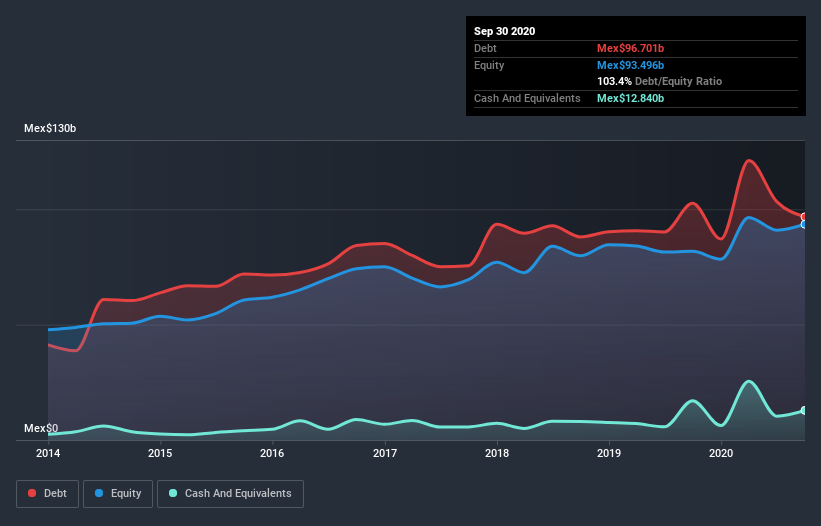Click the blue Equity endpoint marker
Screen dimensions: 821x526
pos(804,225)
